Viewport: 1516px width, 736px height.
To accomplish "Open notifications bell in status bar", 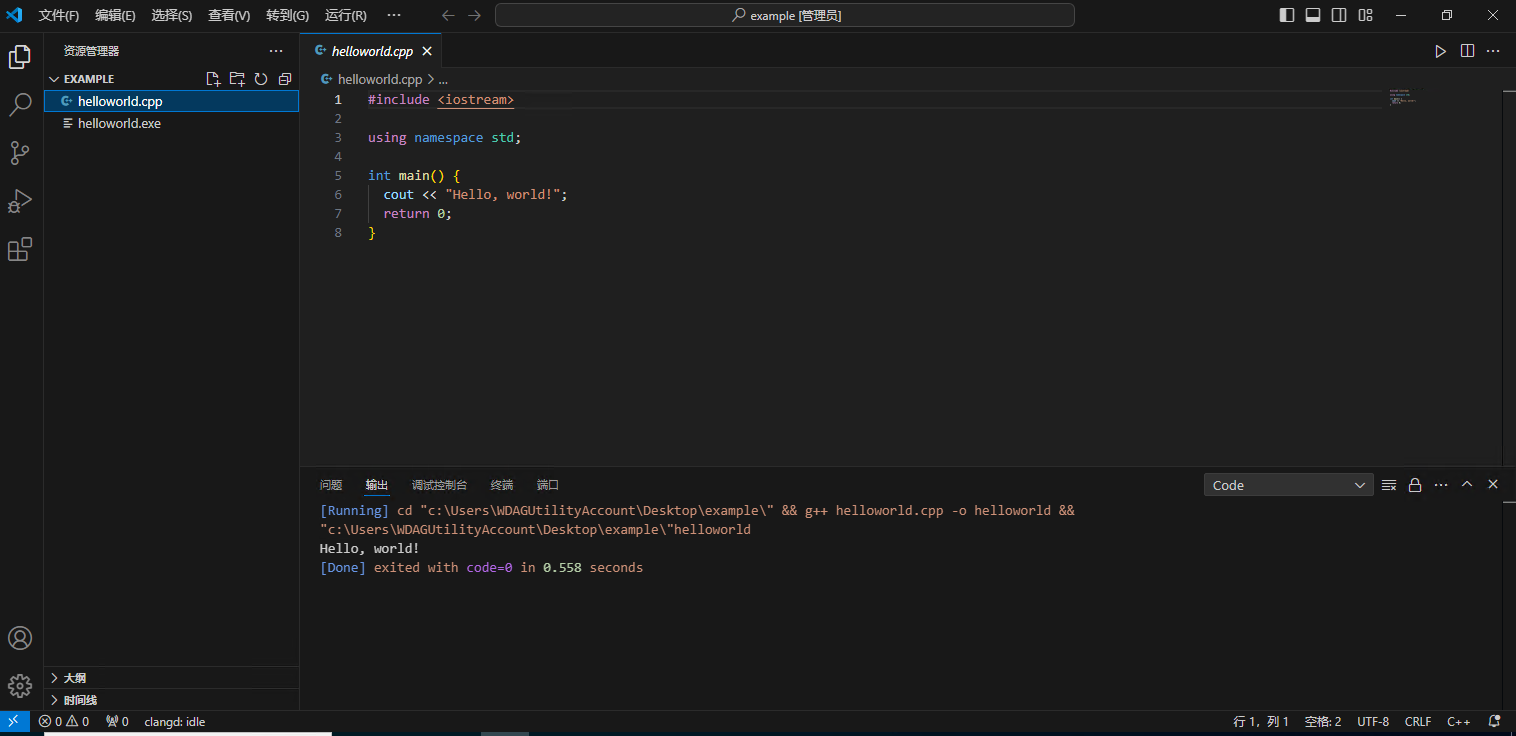I will (x=1494, y=721).
